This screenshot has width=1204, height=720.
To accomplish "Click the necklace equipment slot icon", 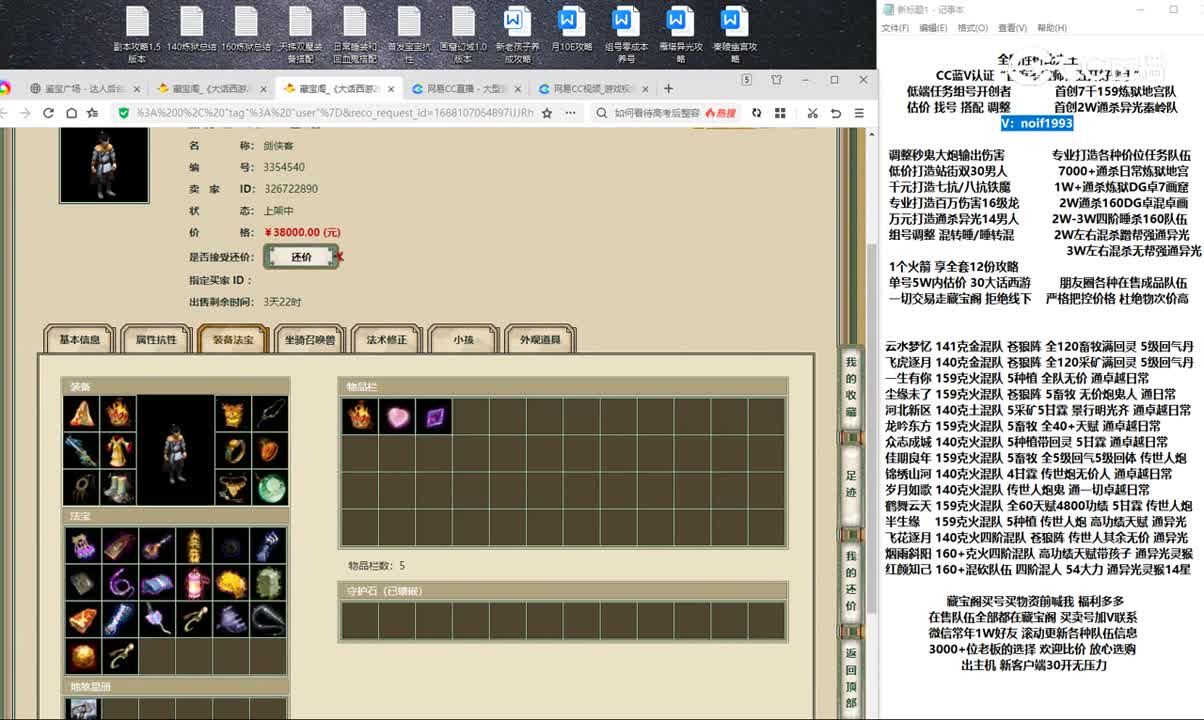I will point(233,487).
